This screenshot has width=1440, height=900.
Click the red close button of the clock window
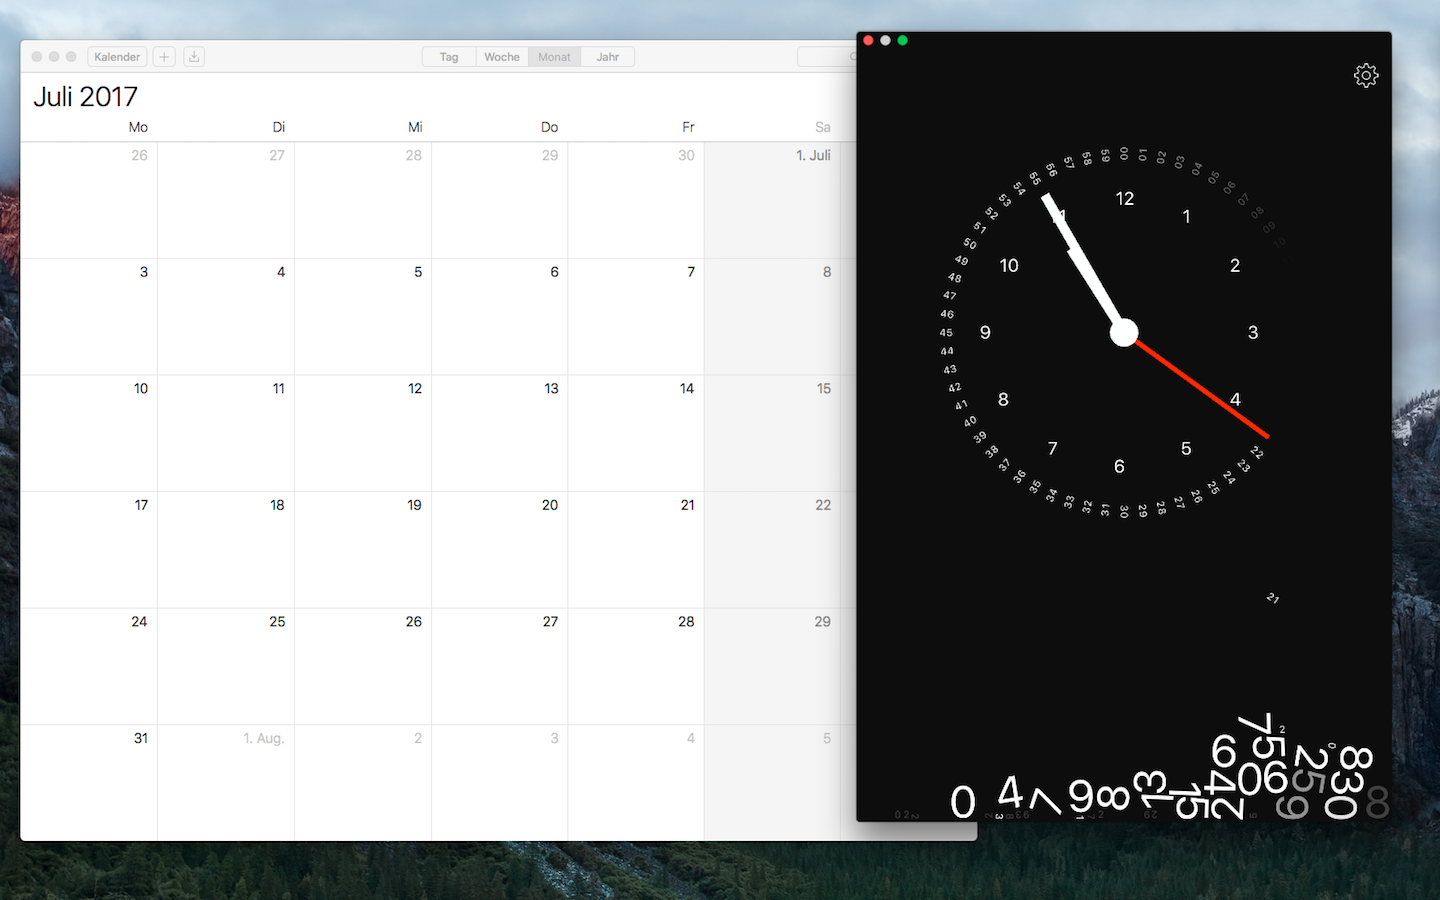868,40
